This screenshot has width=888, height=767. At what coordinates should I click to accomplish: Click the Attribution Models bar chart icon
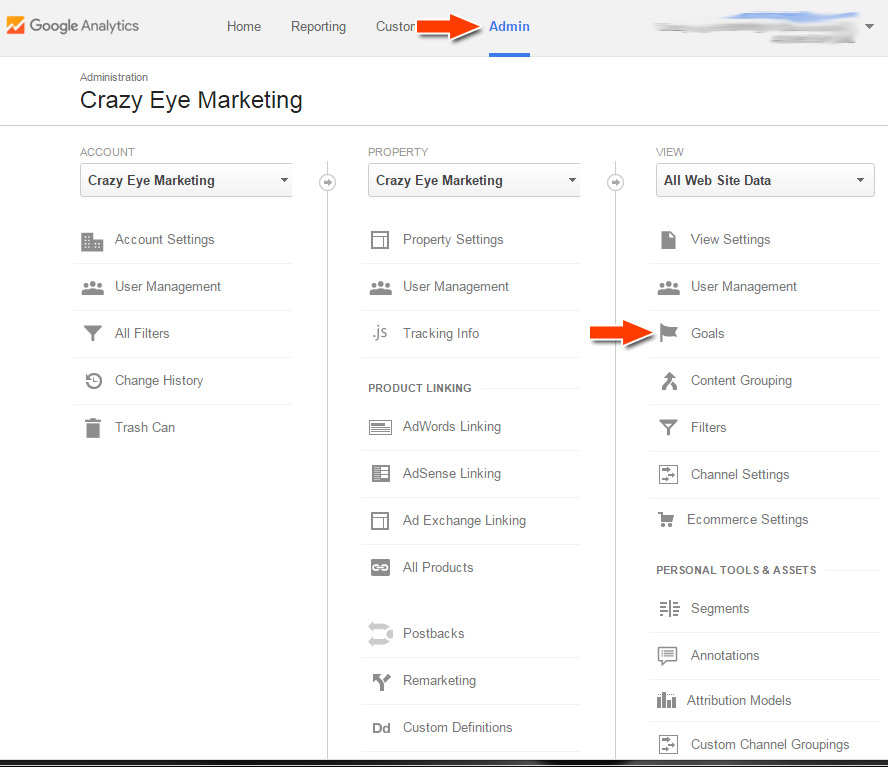click(x=667, y=700)
